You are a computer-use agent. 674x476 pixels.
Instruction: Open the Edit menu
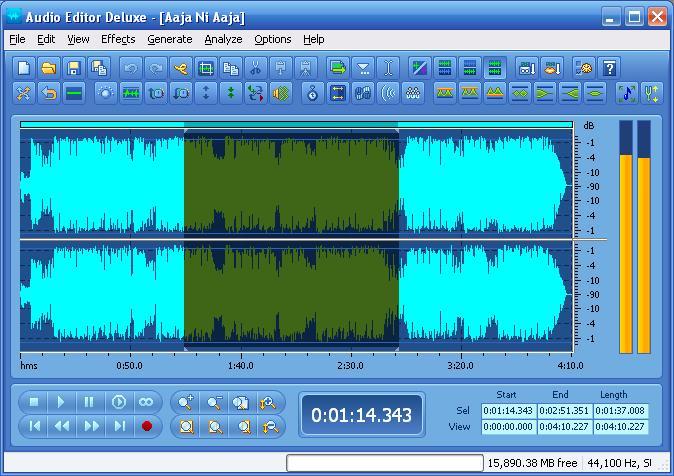click(x=46, y=39)
